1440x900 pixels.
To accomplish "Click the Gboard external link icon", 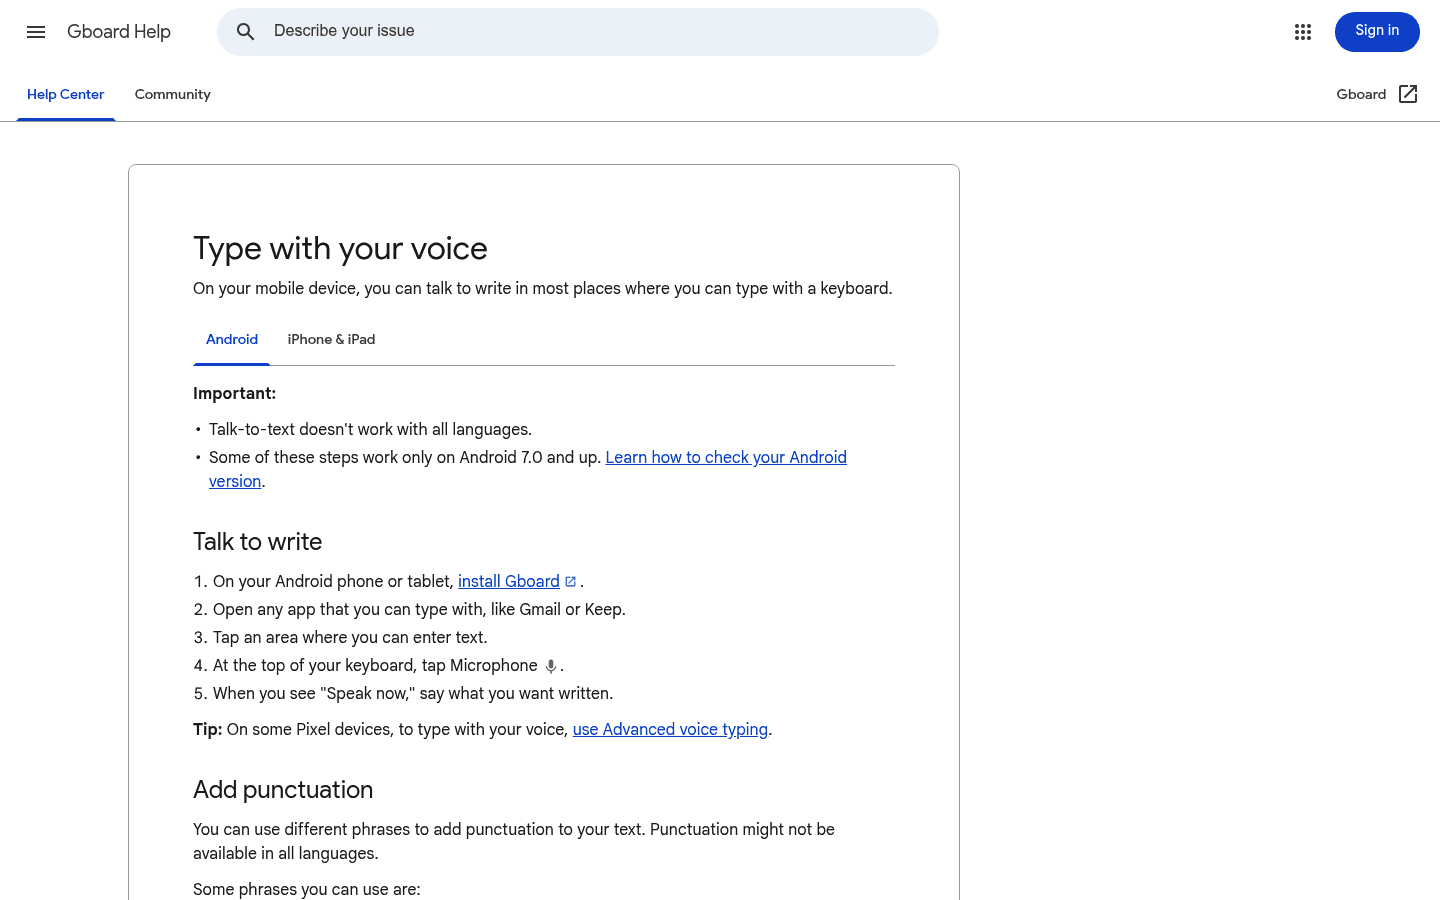I will coord(1408,94).
